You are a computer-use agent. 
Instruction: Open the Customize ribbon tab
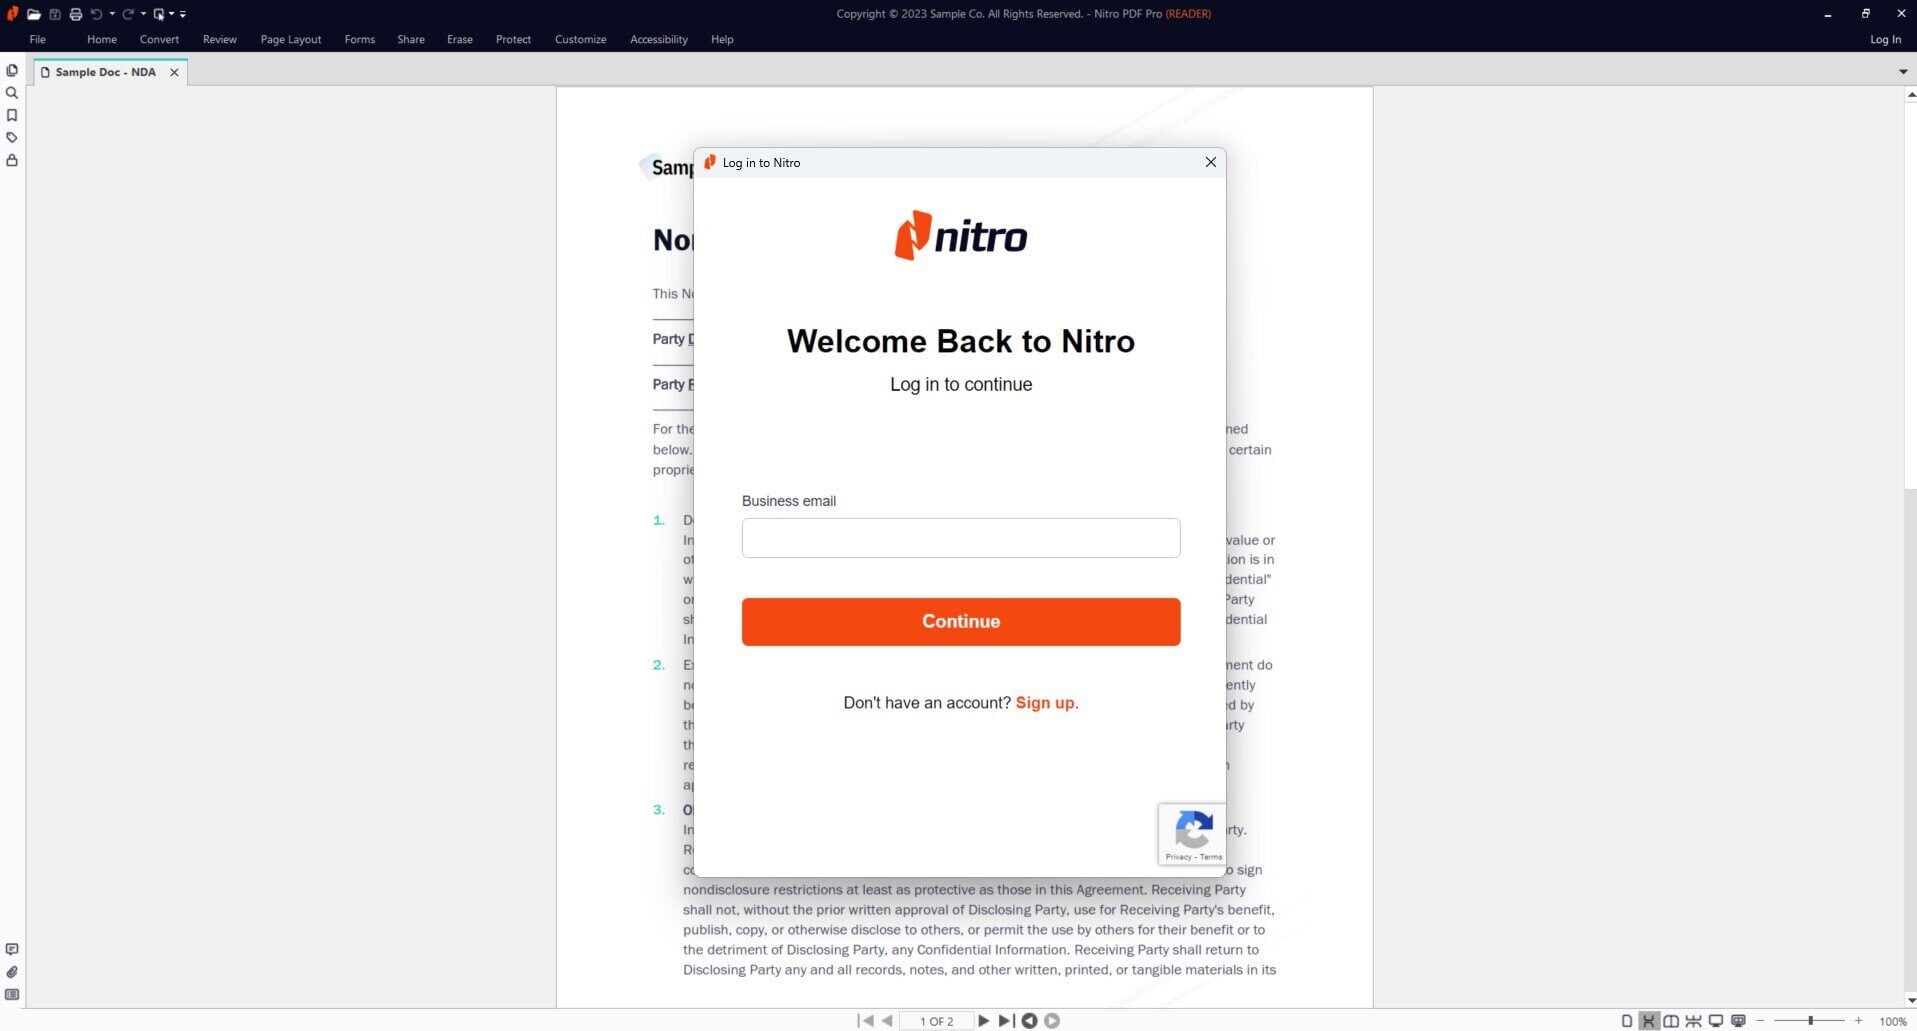[x=581, y=39]
